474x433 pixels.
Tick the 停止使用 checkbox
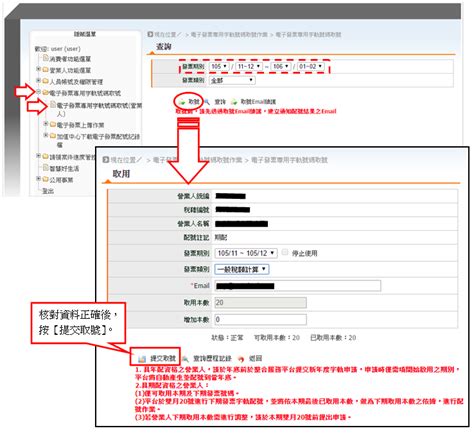pyautogui.click(x=285, y=252)
